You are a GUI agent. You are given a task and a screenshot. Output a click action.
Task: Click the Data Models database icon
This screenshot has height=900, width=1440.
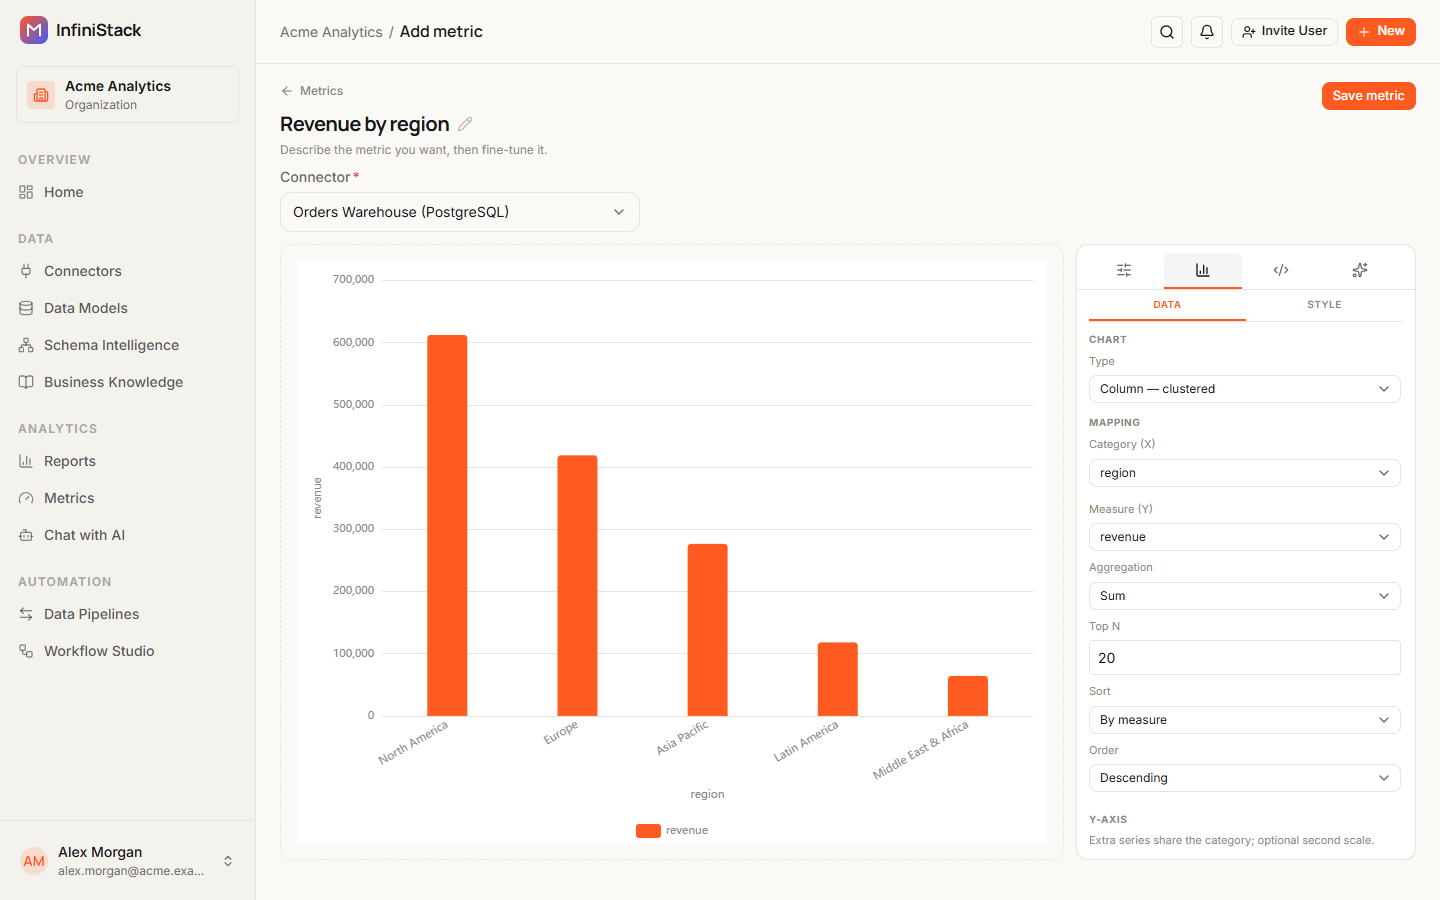tap(26, 308)
